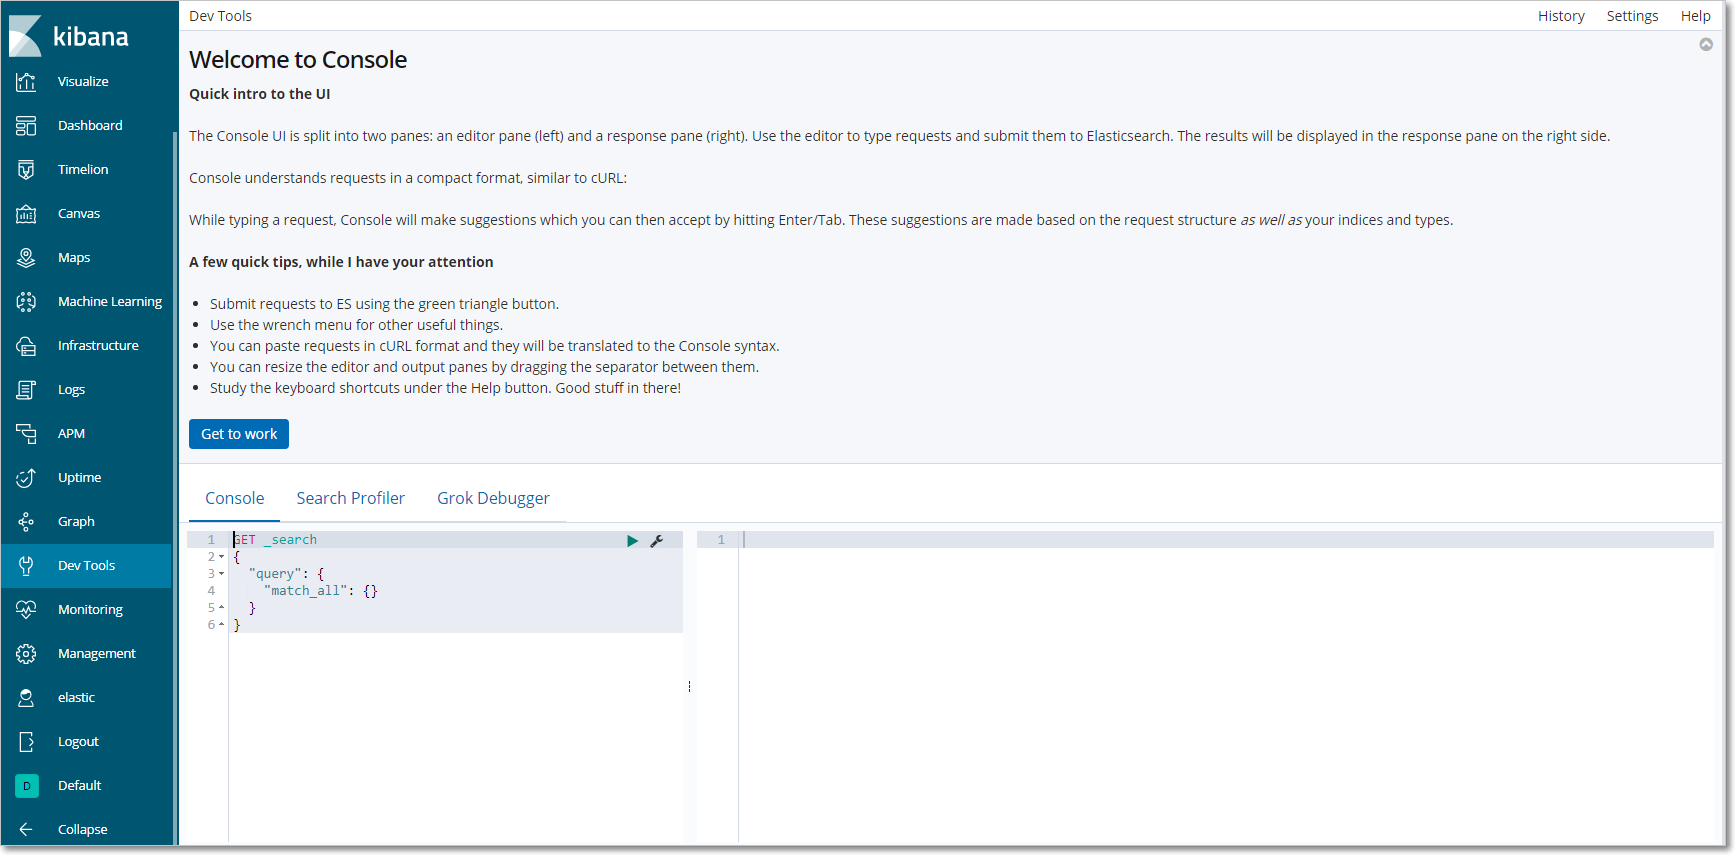Open the Help menu
Image resolution: width=1735 pixels, height=855 pixels.
pyautogui.click(x=1695, y=16)
